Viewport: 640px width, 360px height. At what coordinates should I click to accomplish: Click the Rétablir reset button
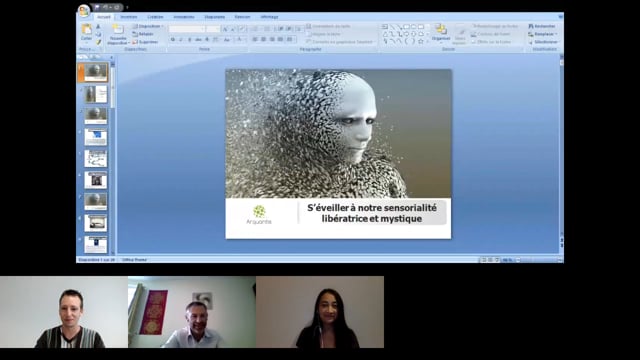[143, 34]
